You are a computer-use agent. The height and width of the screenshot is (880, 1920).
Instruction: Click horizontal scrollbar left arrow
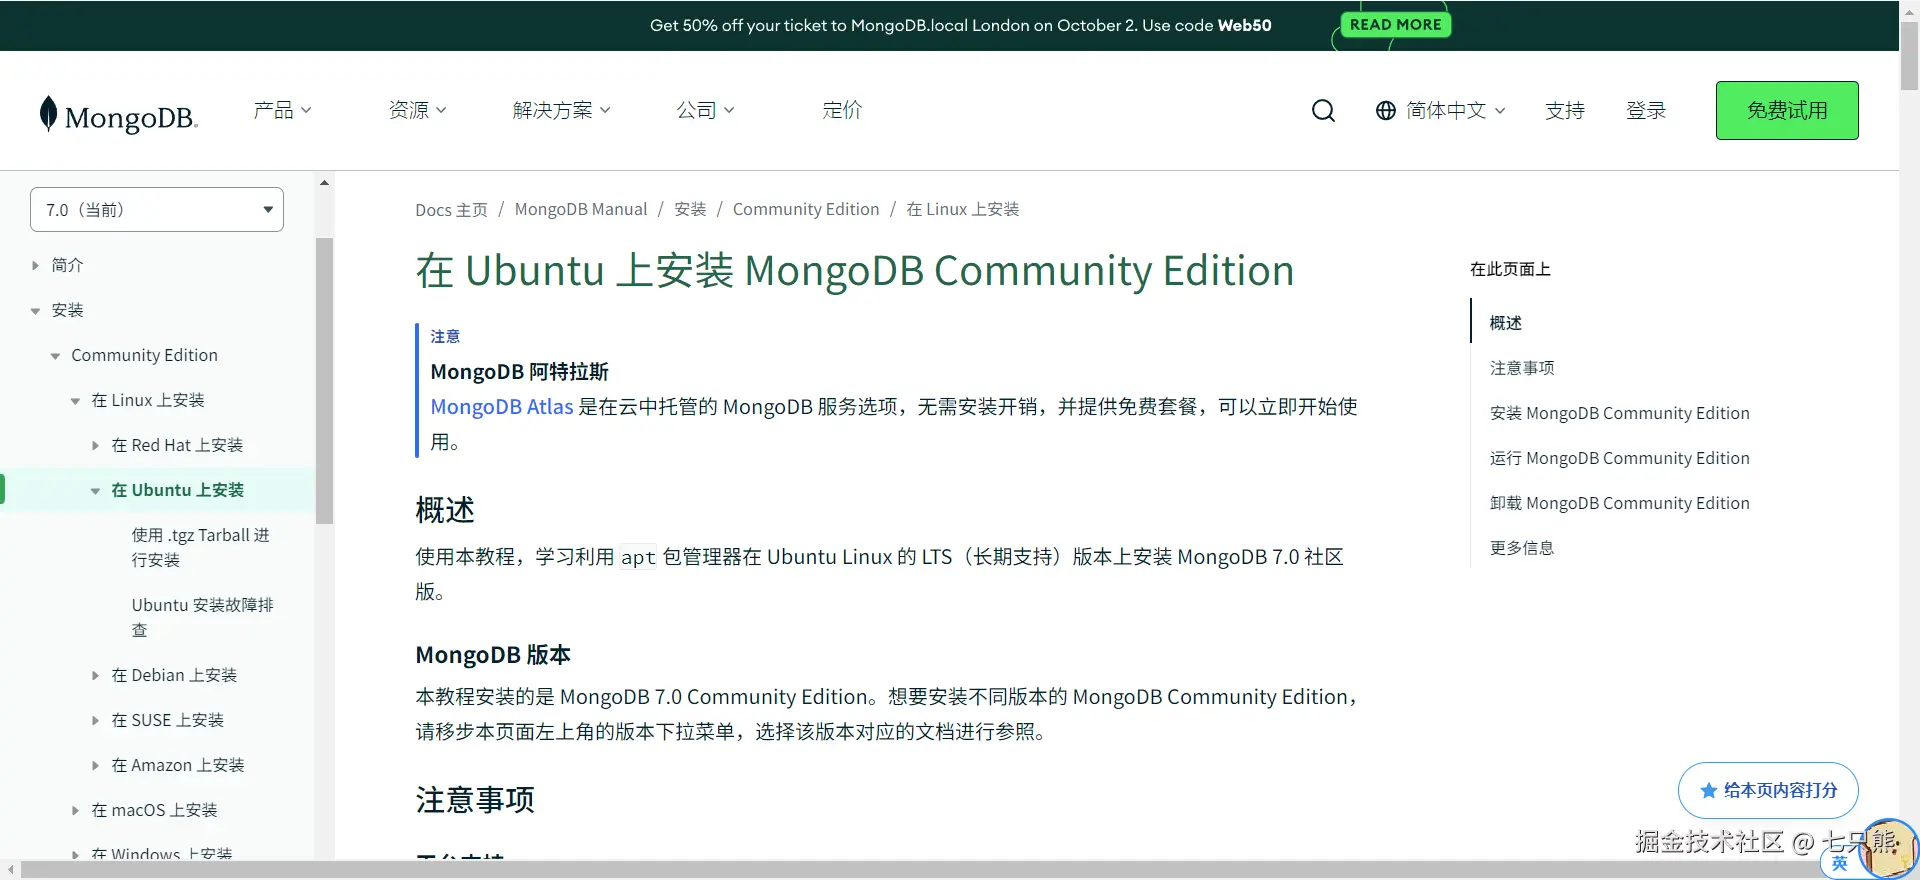pyautogui.click(x=10, y=870)
